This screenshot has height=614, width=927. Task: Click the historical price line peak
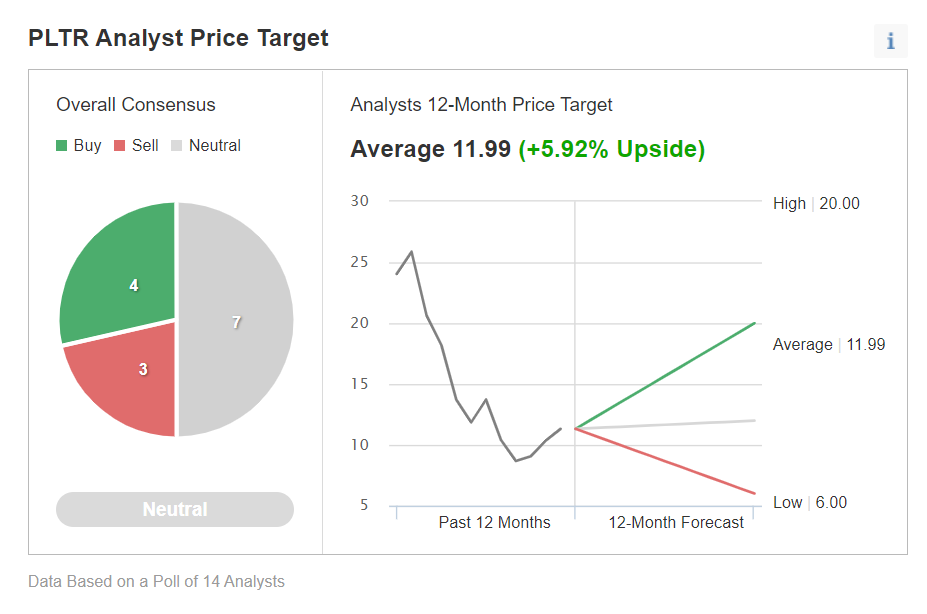tap(412, 252)
